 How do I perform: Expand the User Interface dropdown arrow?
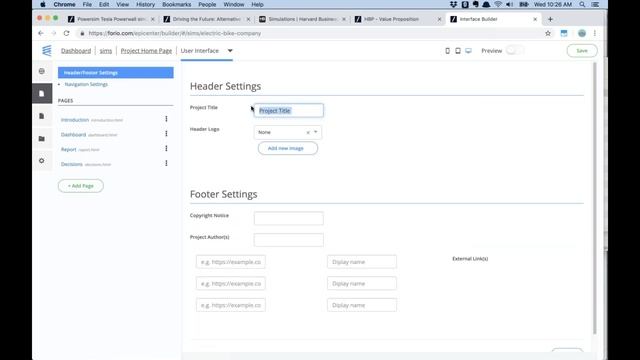click(x=230, y=51)
